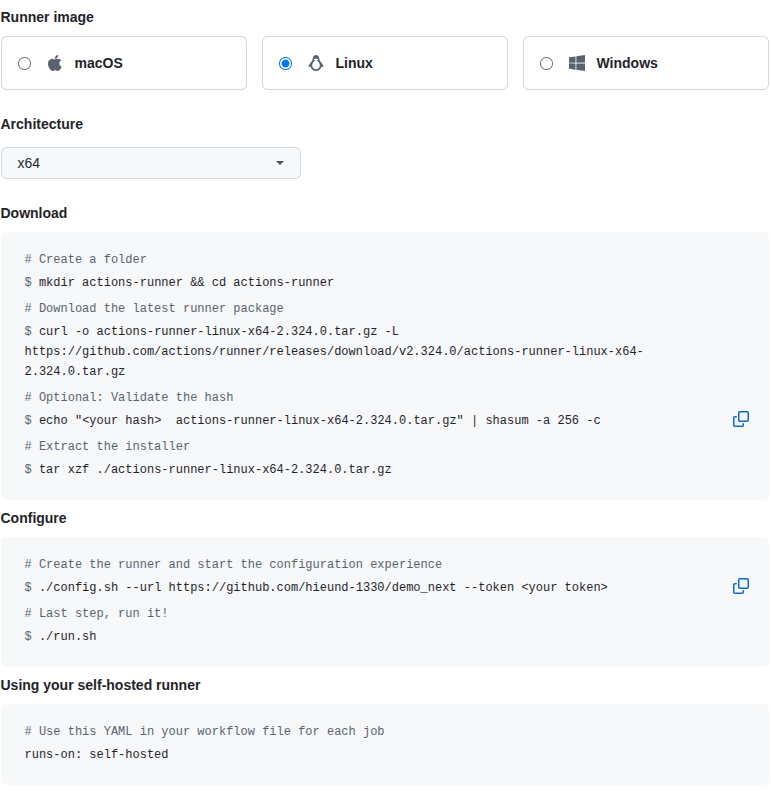This screenshot has height=791, width=771.
Task: Click the Apple logo icon
Action: click(x=55, y=63)
